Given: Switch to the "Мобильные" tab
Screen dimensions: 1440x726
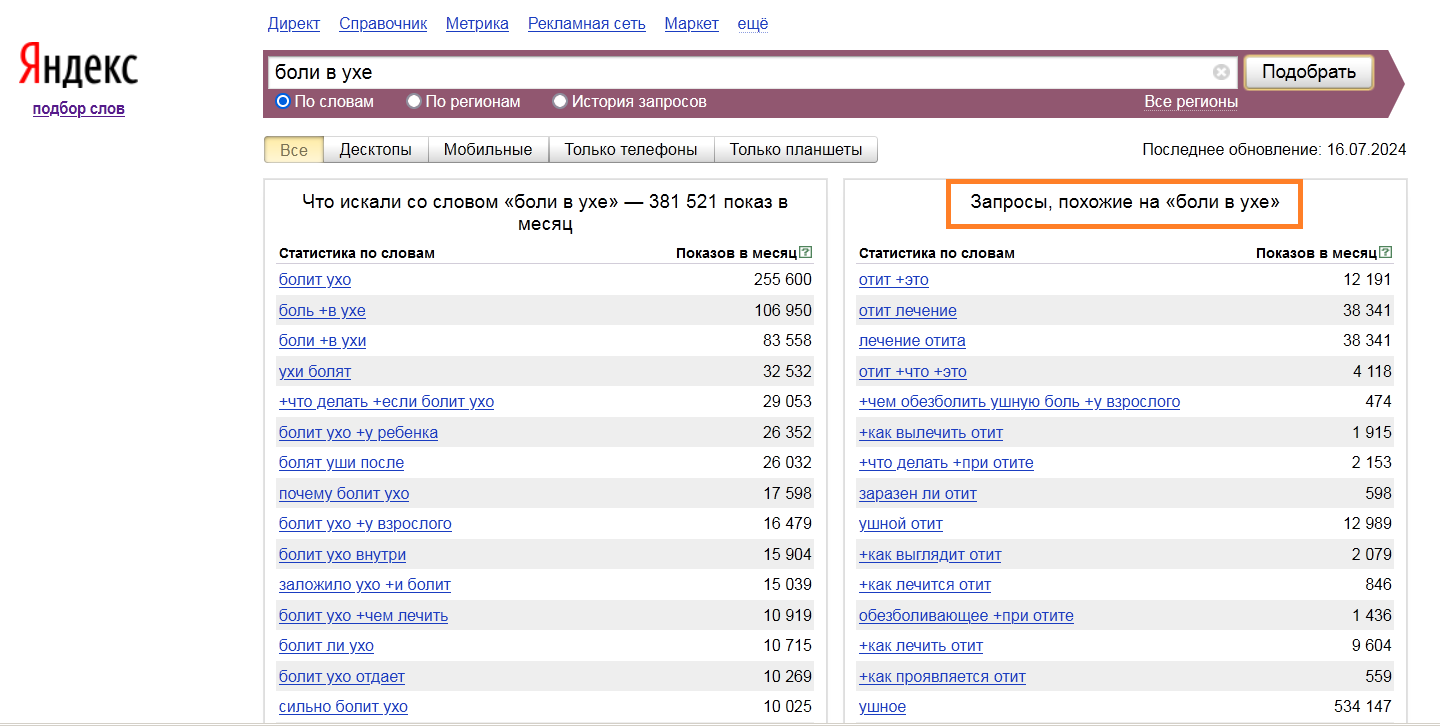Looking at the screenshot, I should point(488,150).
